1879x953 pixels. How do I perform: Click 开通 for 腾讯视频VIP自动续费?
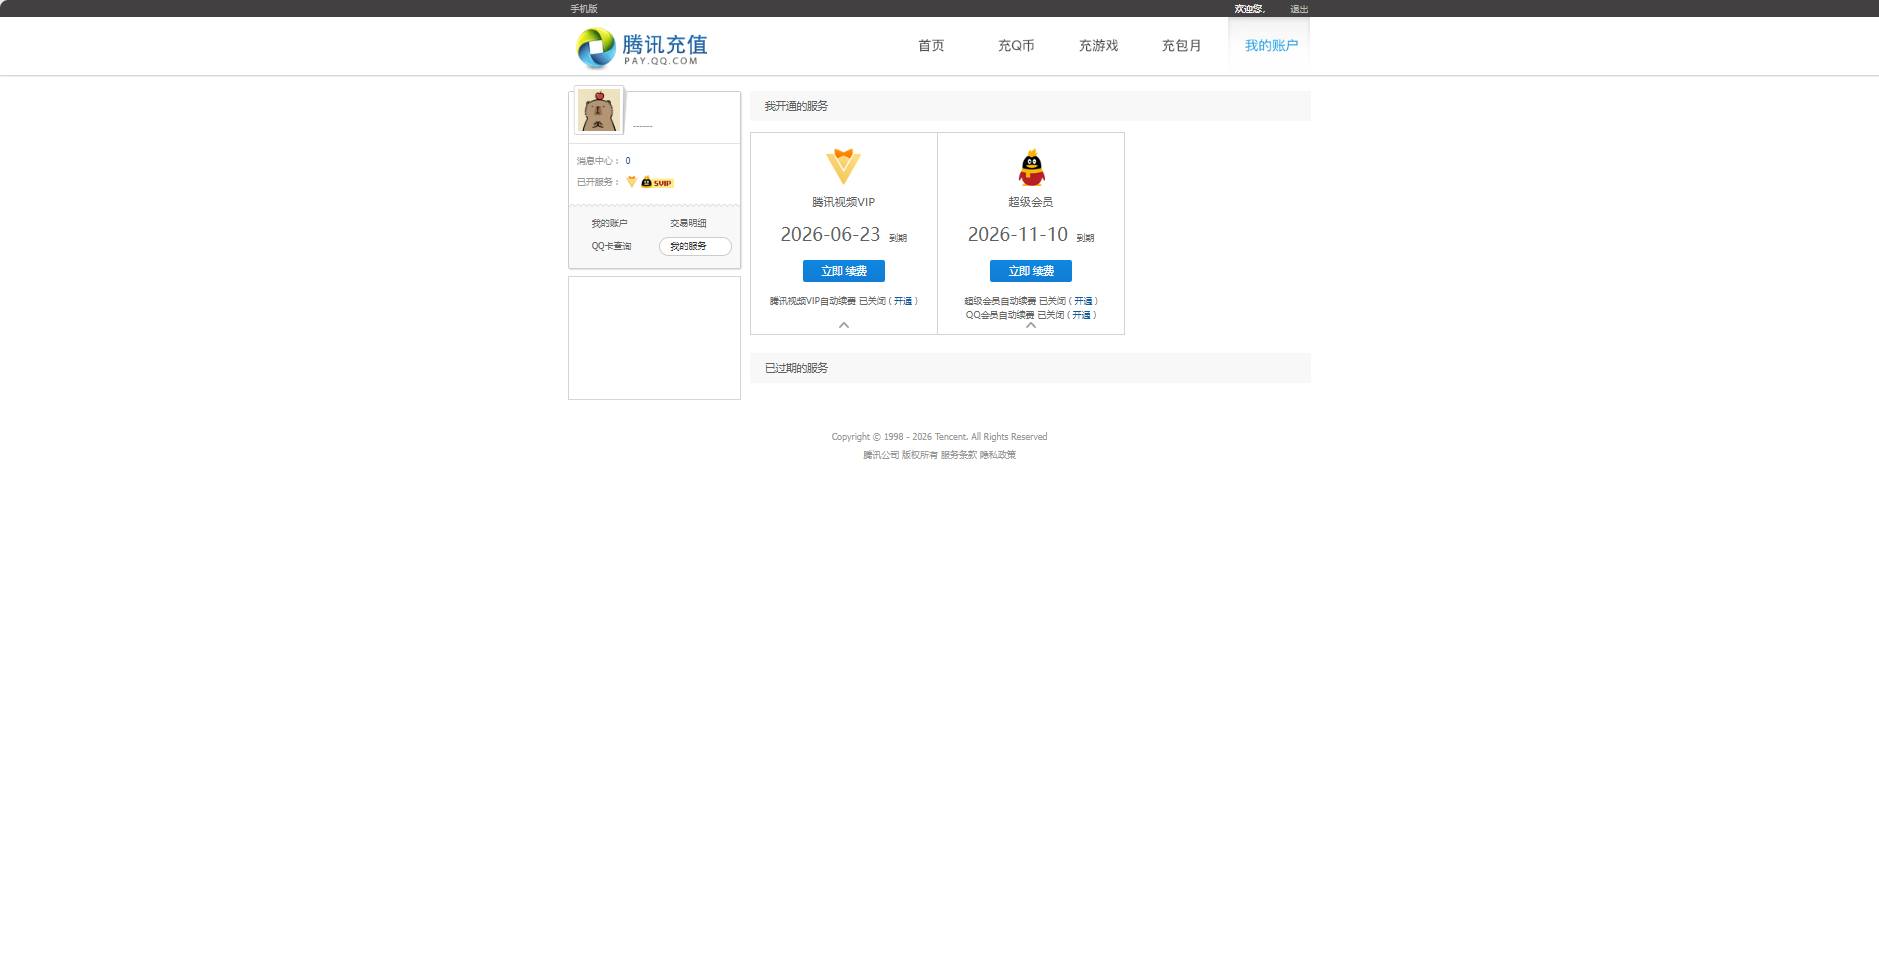click(x=903, y=301)
